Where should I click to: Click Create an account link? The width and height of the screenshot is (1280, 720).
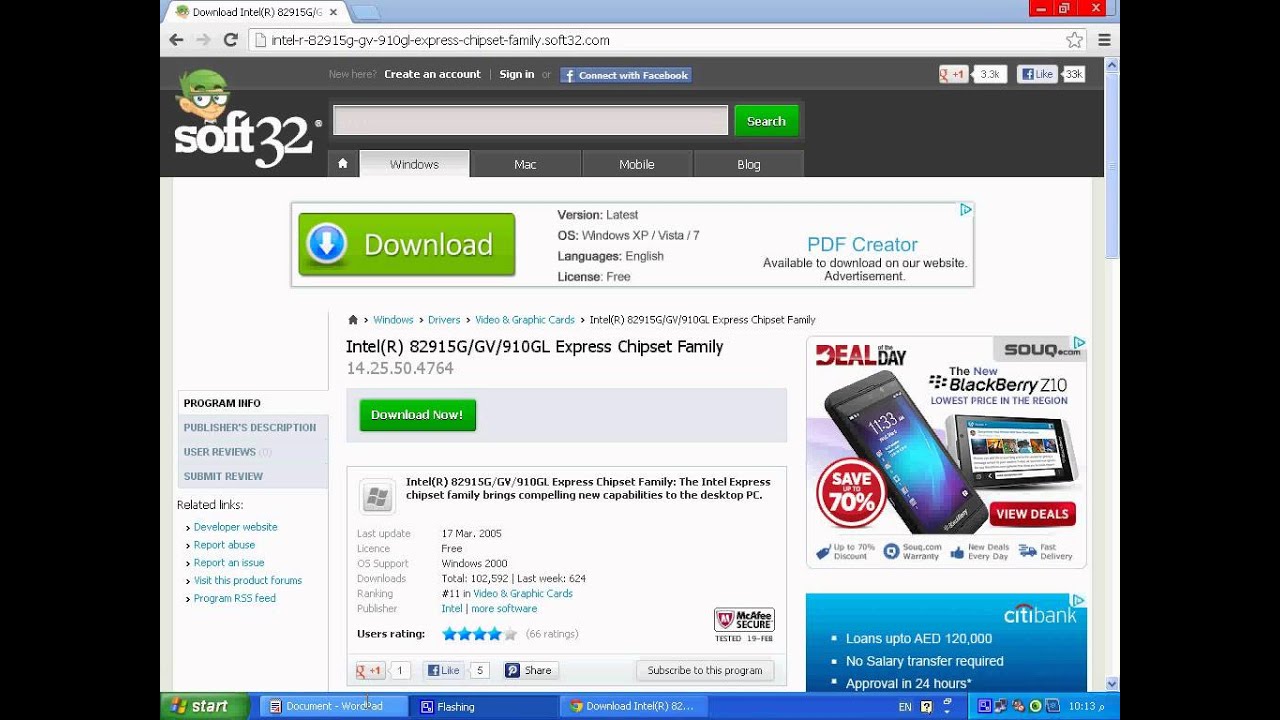432,74
